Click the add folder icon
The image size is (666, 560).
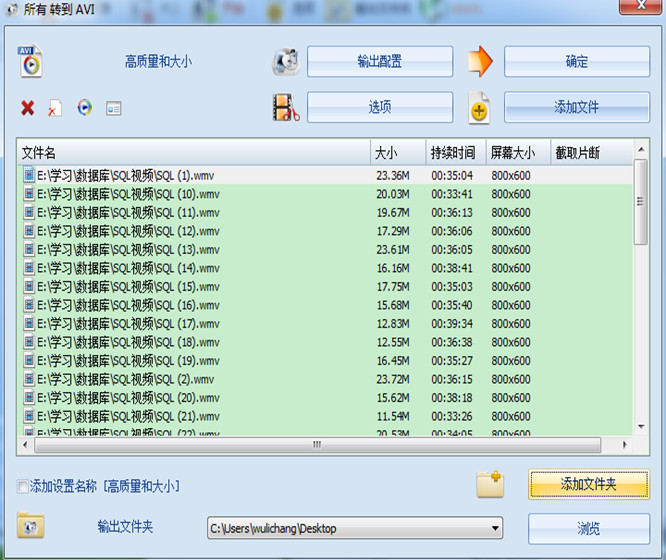(490, 484)
